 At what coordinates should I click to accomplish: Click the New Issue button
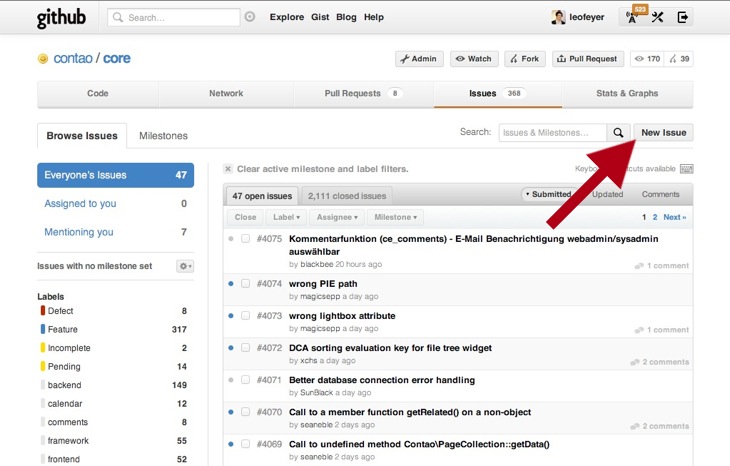(663, 133)
